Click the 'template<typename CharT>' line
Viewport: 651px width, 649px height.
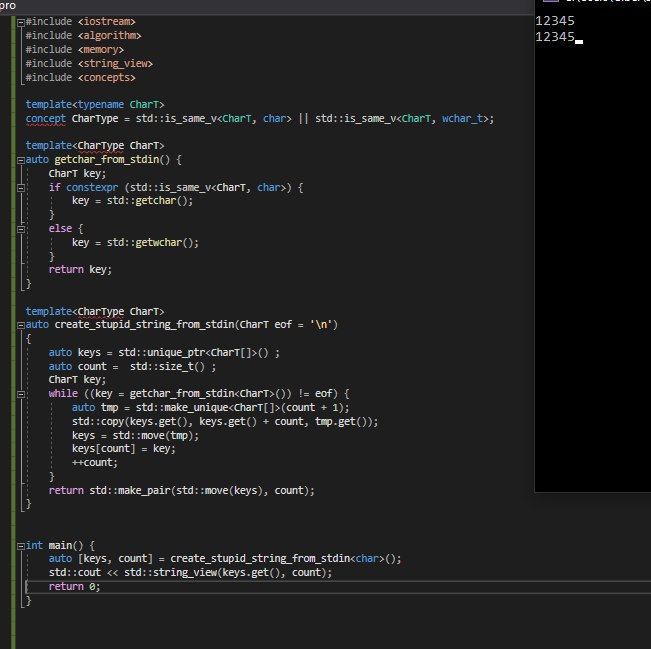coord(95,104)
